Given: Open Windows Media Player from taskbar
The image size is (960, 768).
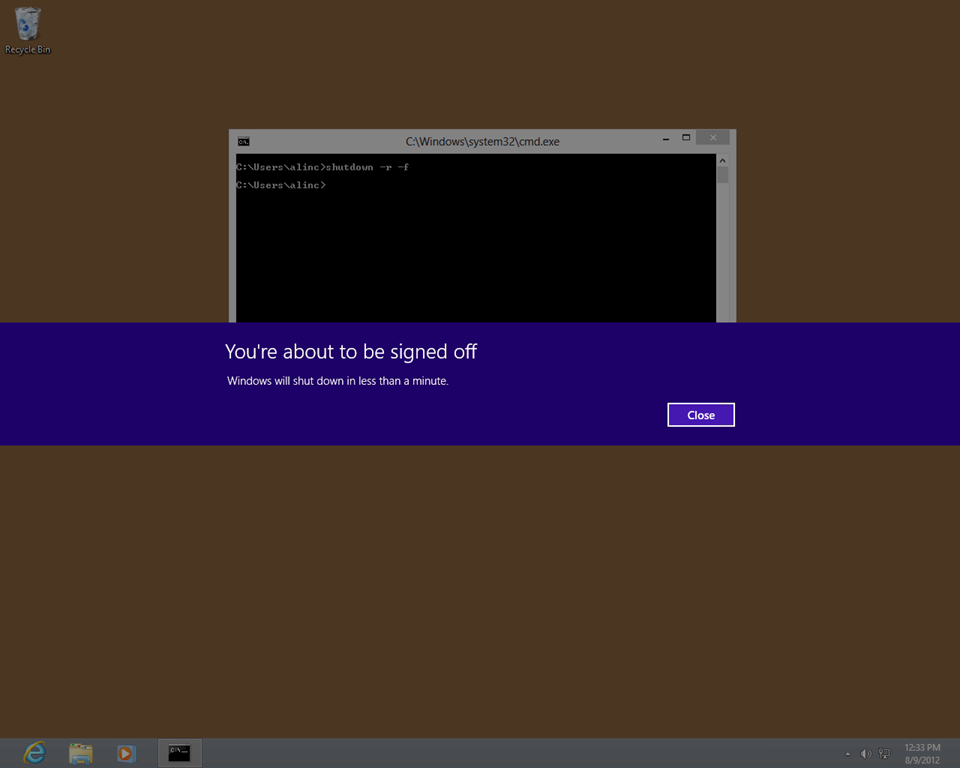Looking at the screenshot, I should (126, 753).
